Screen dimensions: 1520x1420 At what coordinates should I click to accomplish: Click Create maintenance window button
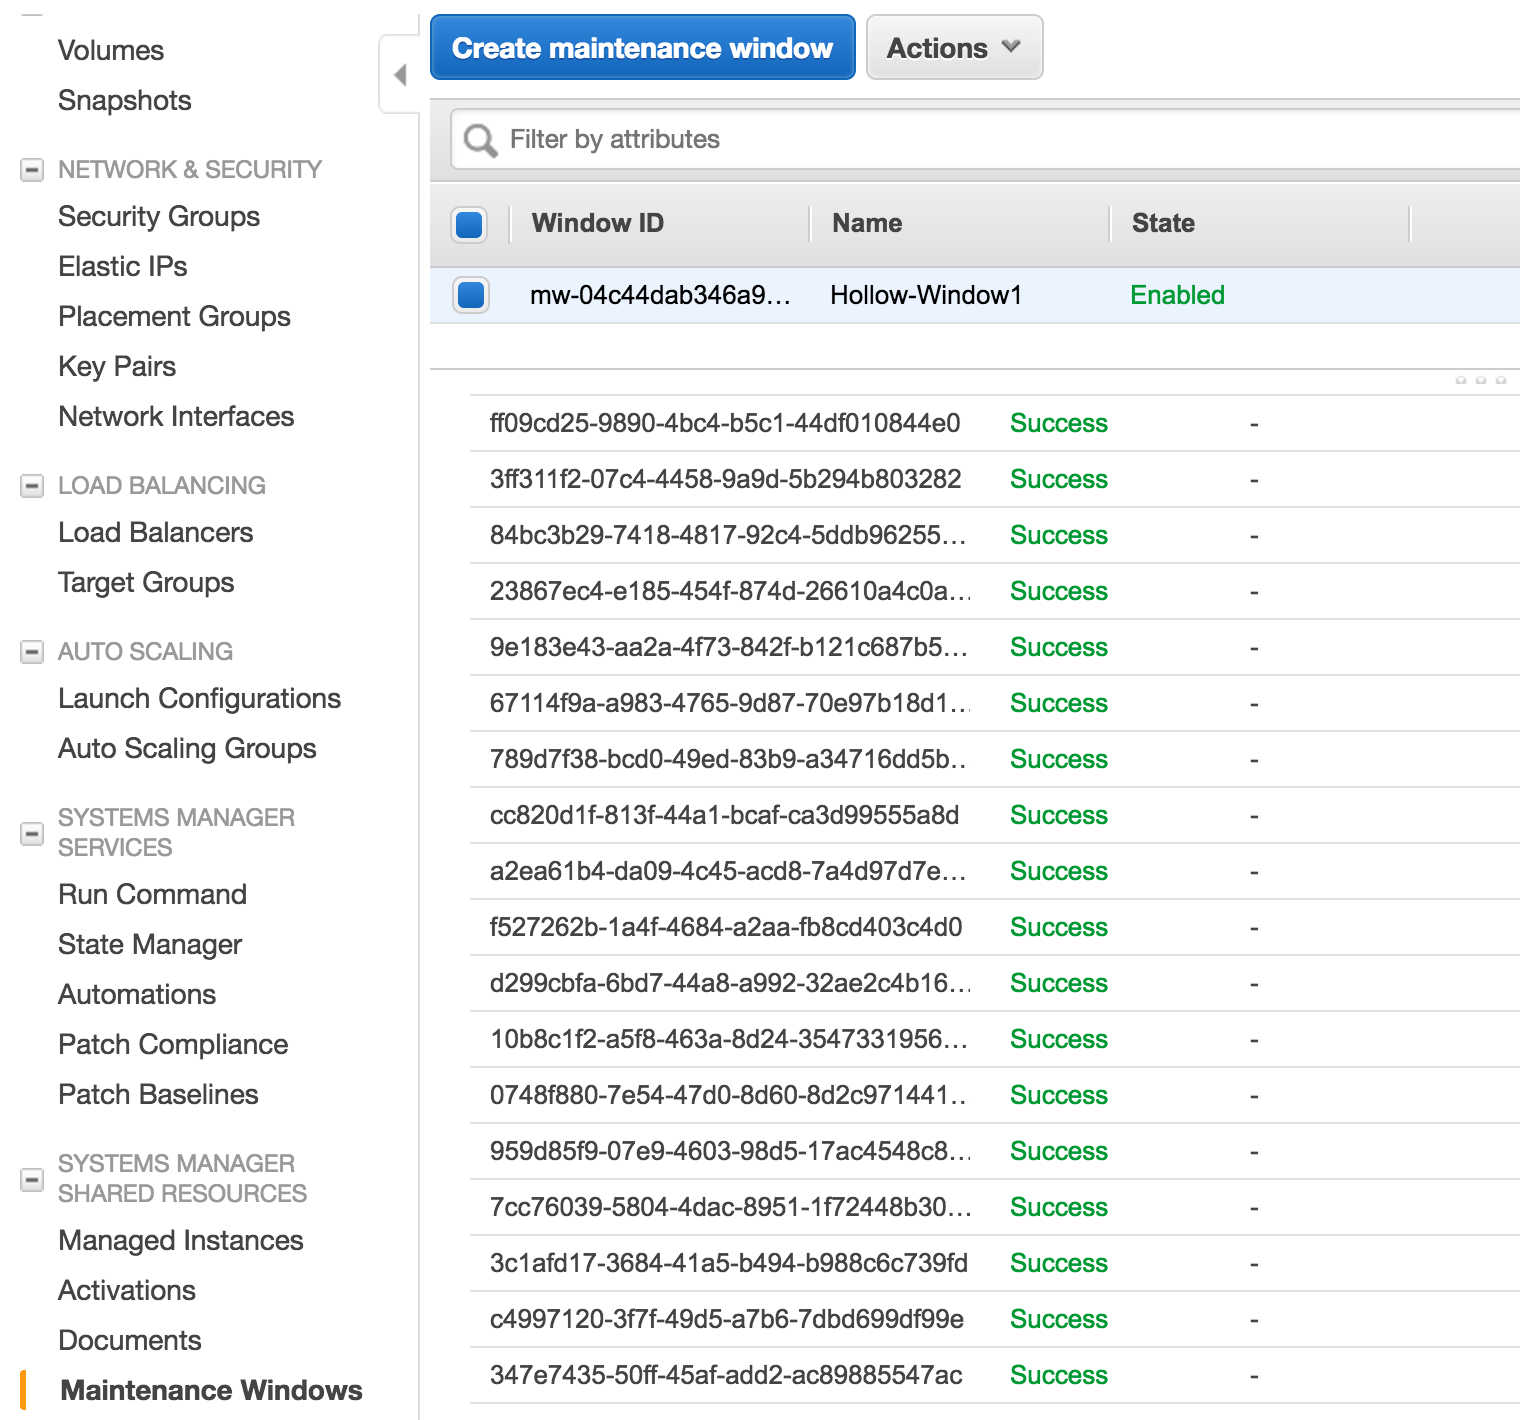click(642, 48)
